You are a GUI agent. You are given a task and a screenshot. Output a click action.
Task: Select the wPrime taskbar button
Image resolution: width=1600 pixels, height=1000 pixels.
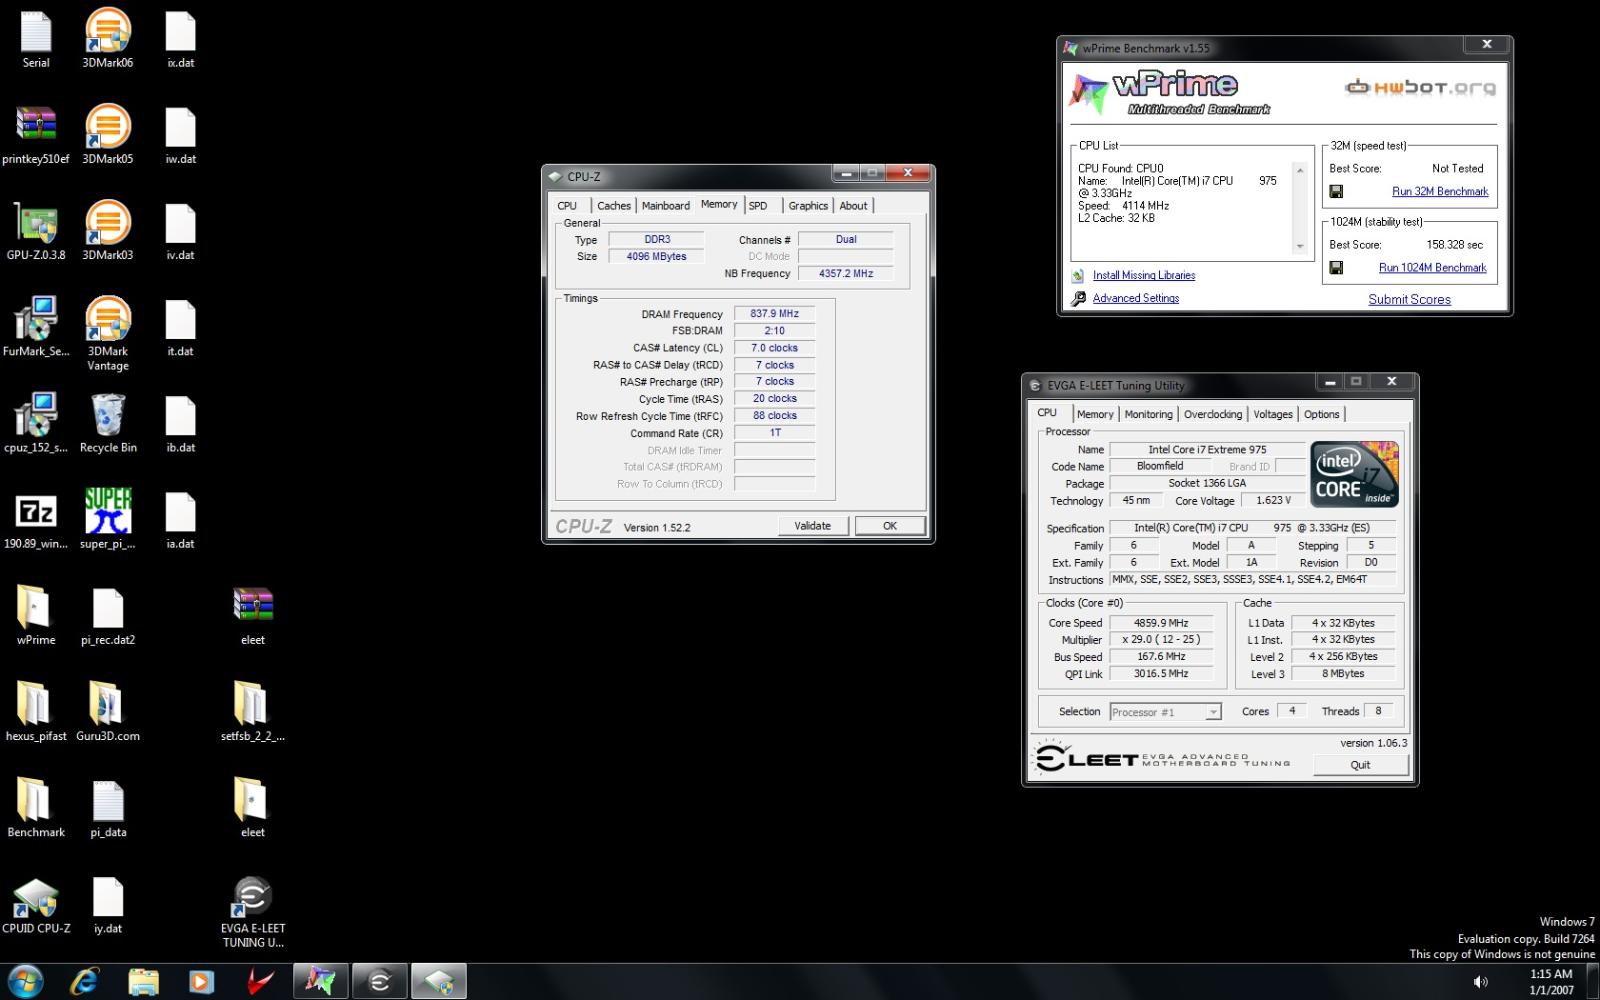(x=320, y=982)
